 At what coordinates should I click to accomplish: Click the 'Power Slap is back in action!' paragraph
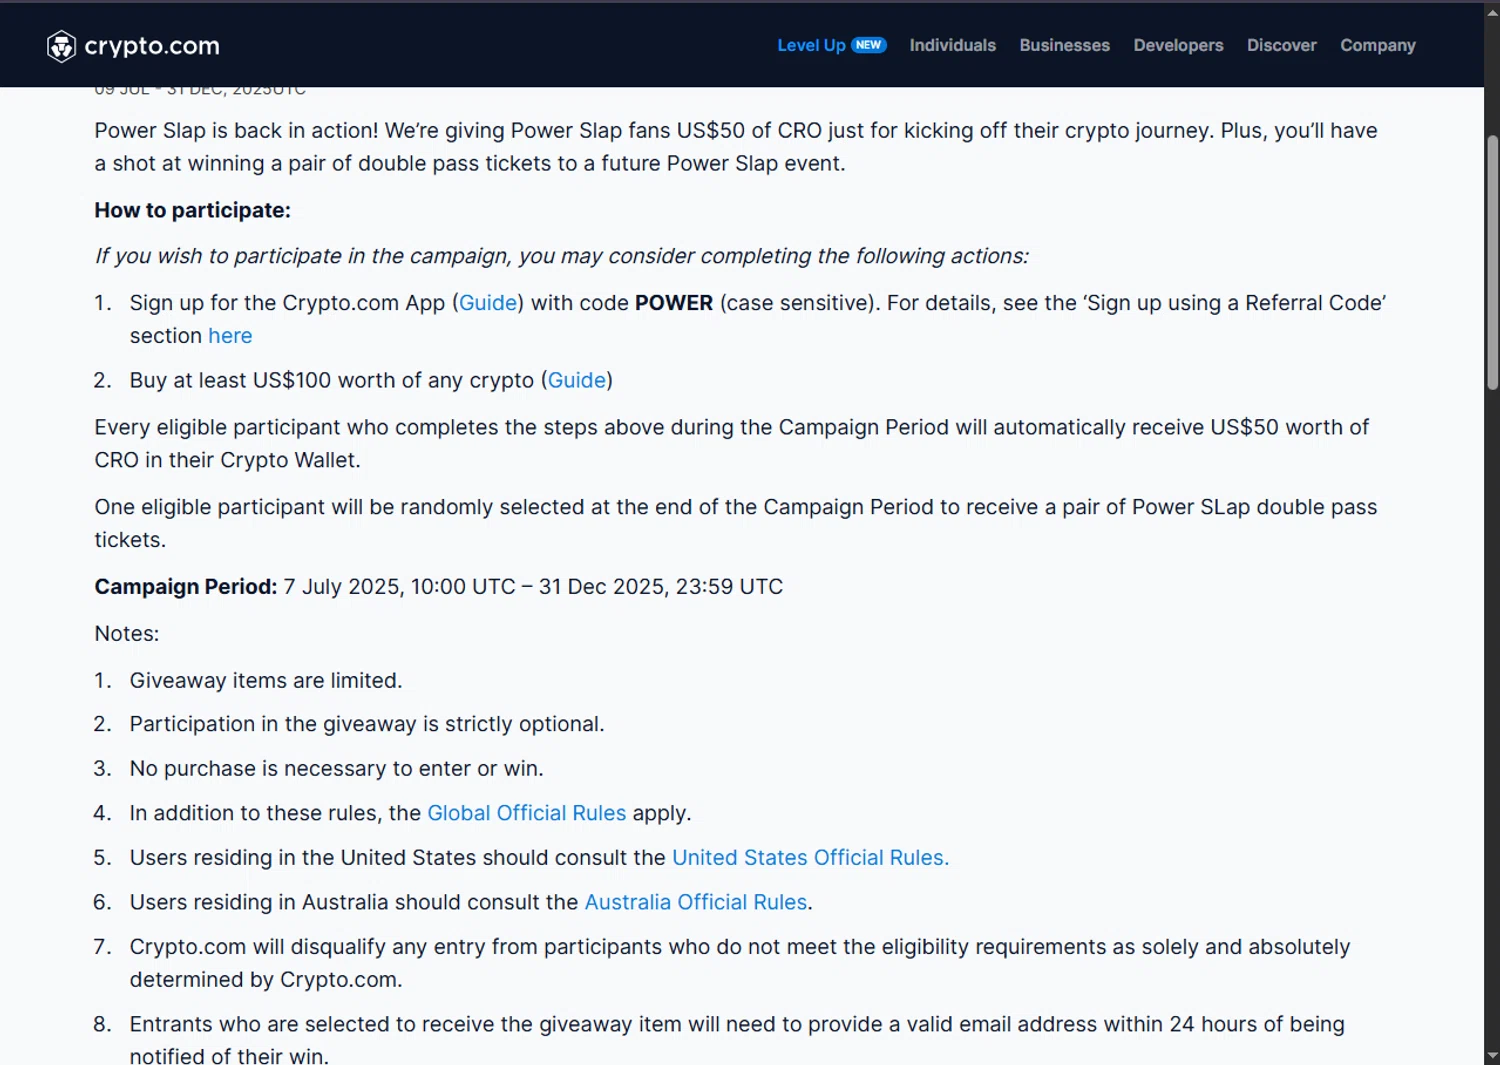tap(736, 147)
